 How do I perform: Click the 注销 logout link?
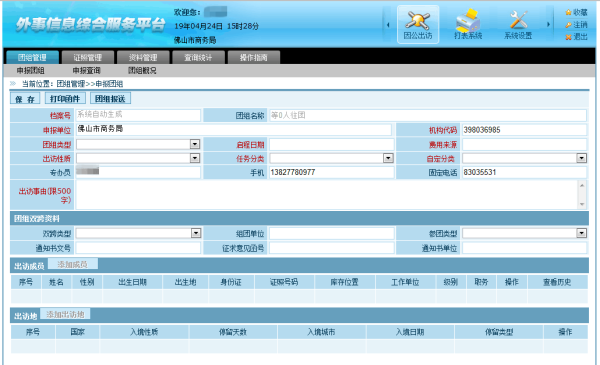576,24
